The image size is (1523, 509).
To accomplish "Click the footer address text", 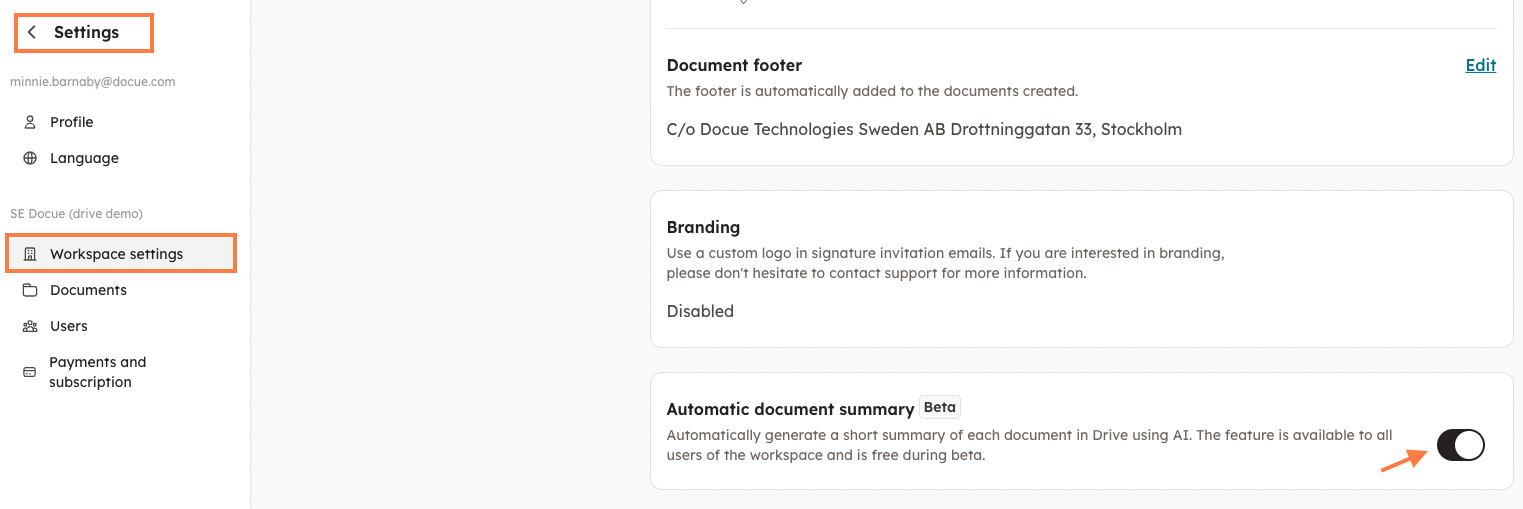I will tap(924, 129).
